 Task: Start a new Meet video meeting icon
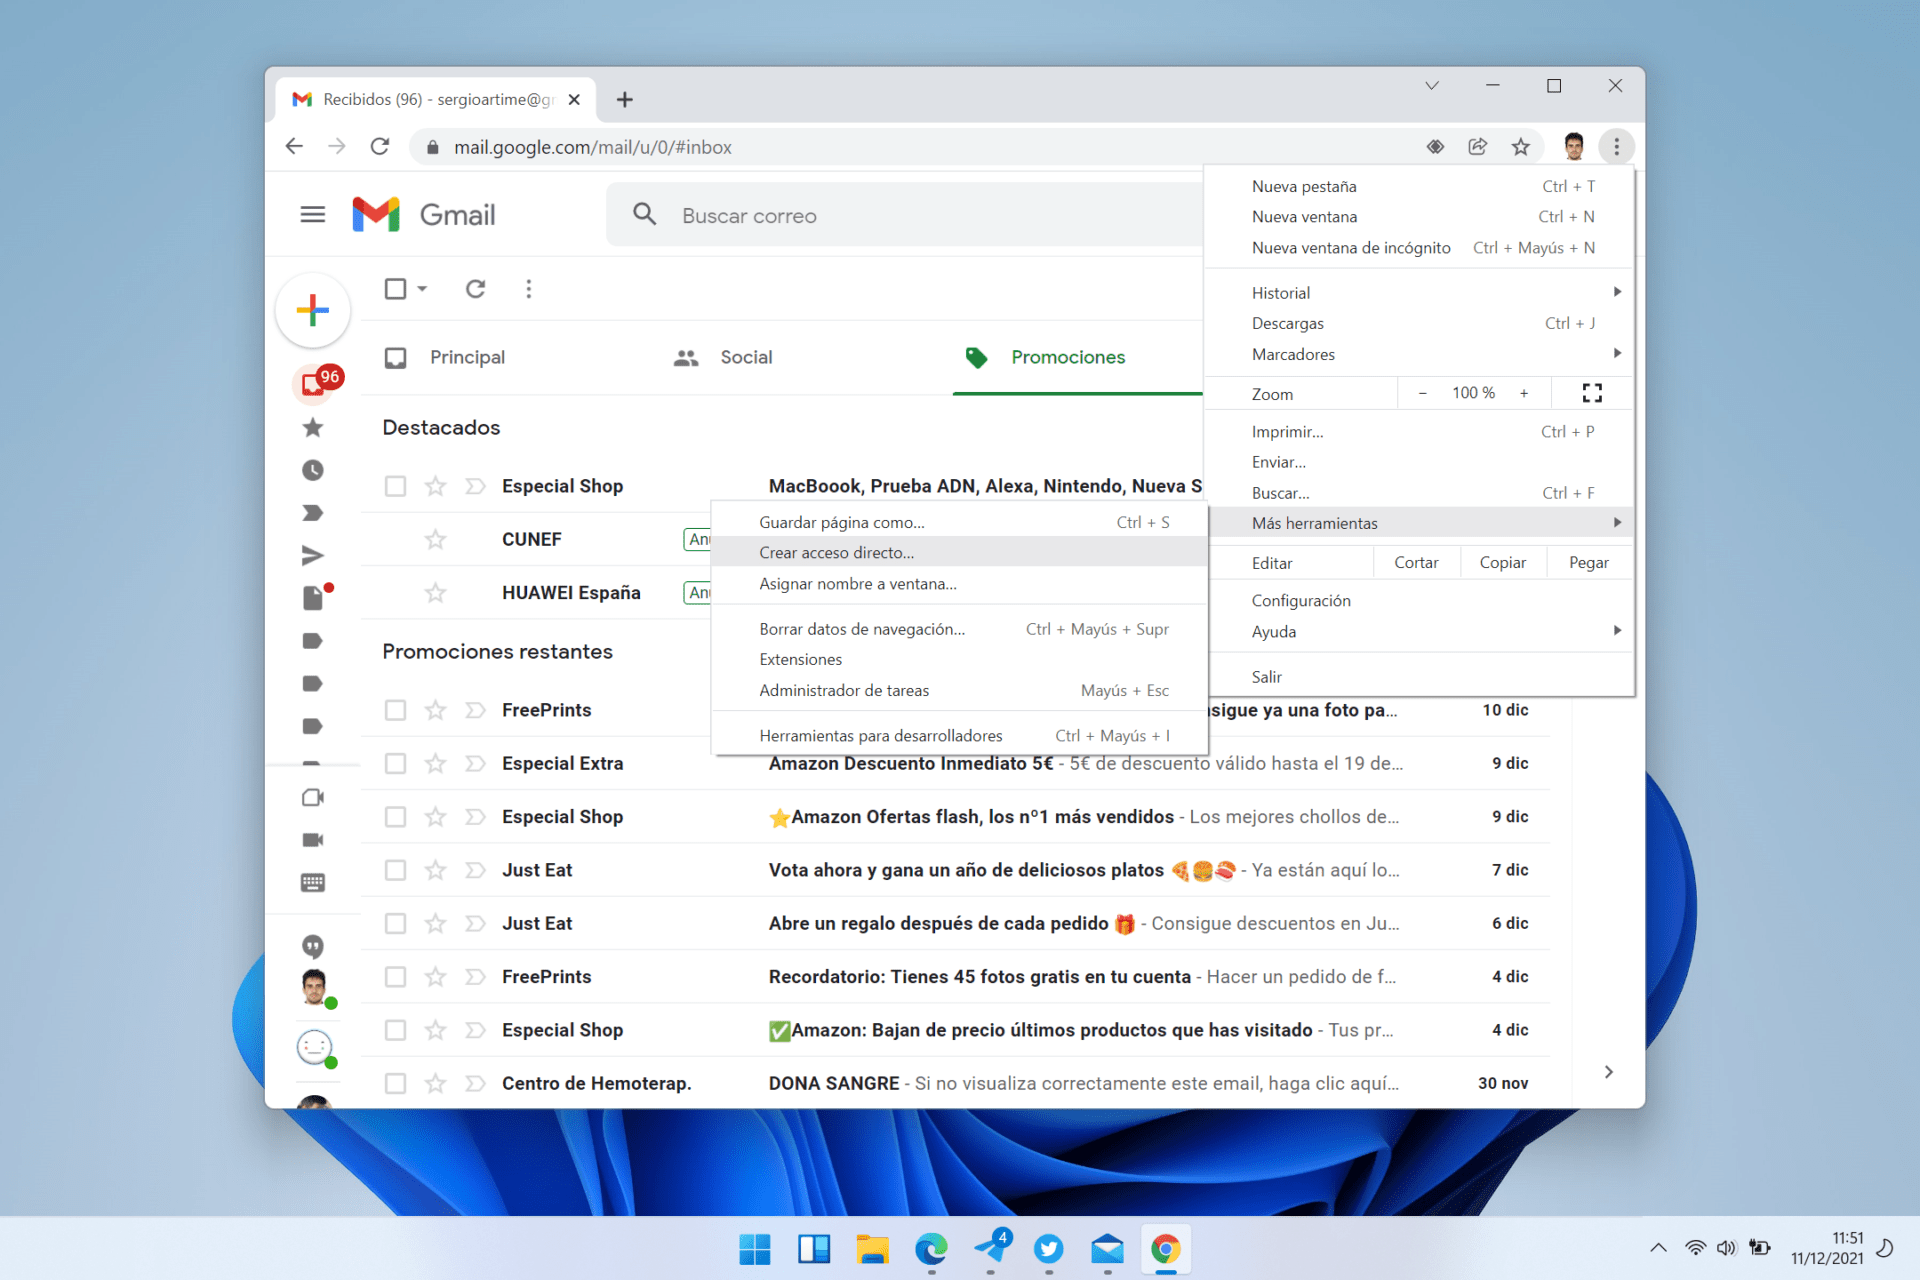coord(313,797)
